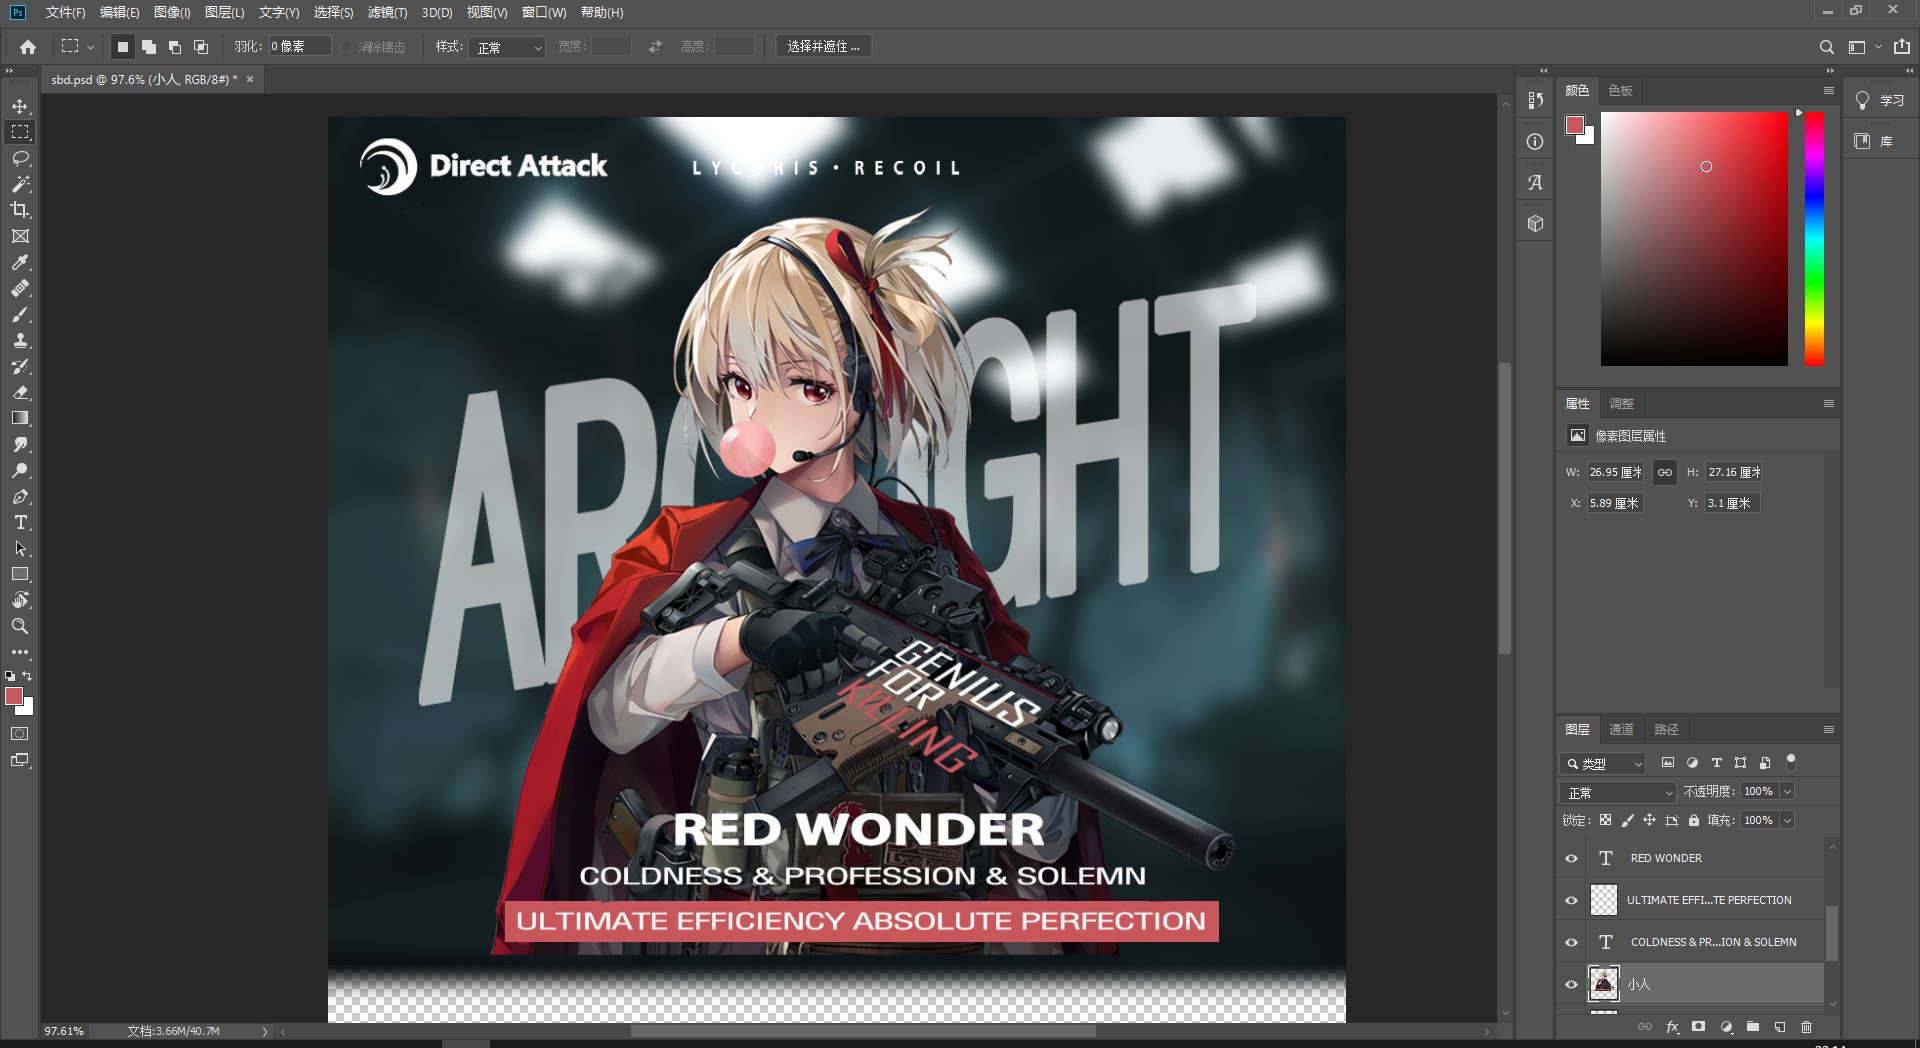Select the Frame tool

(x=20, y=236)
